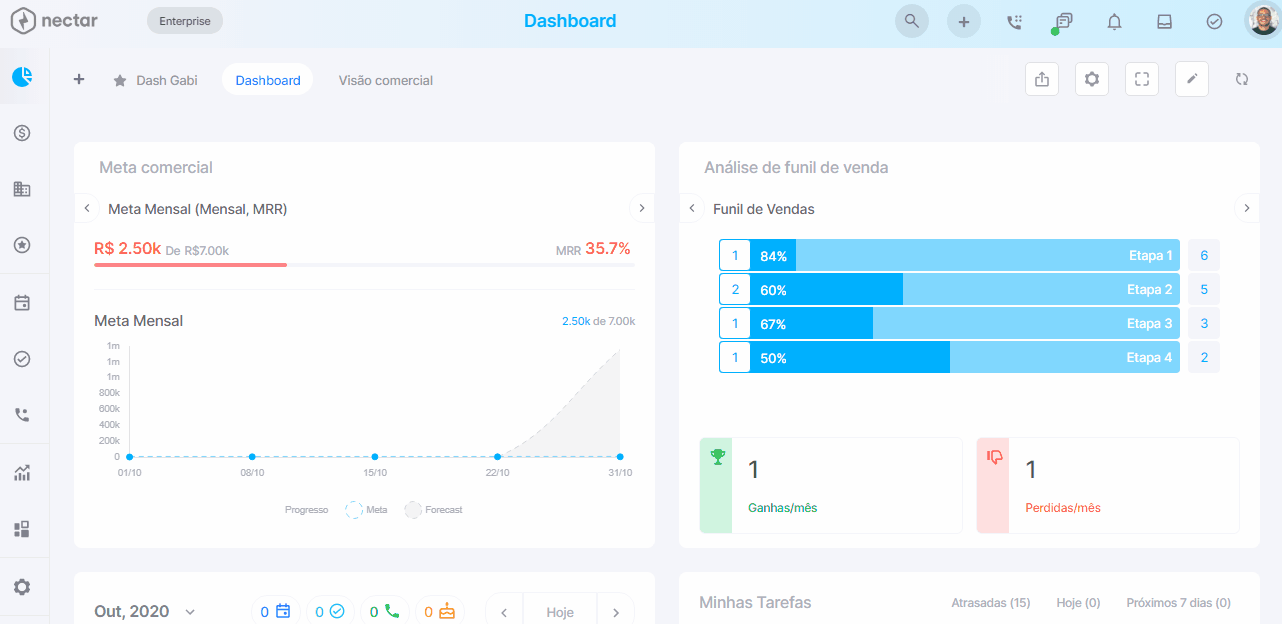Click the pencil edit dashboard button
The width and height of the screenshot is (1282, 624).
(1192, 79)
